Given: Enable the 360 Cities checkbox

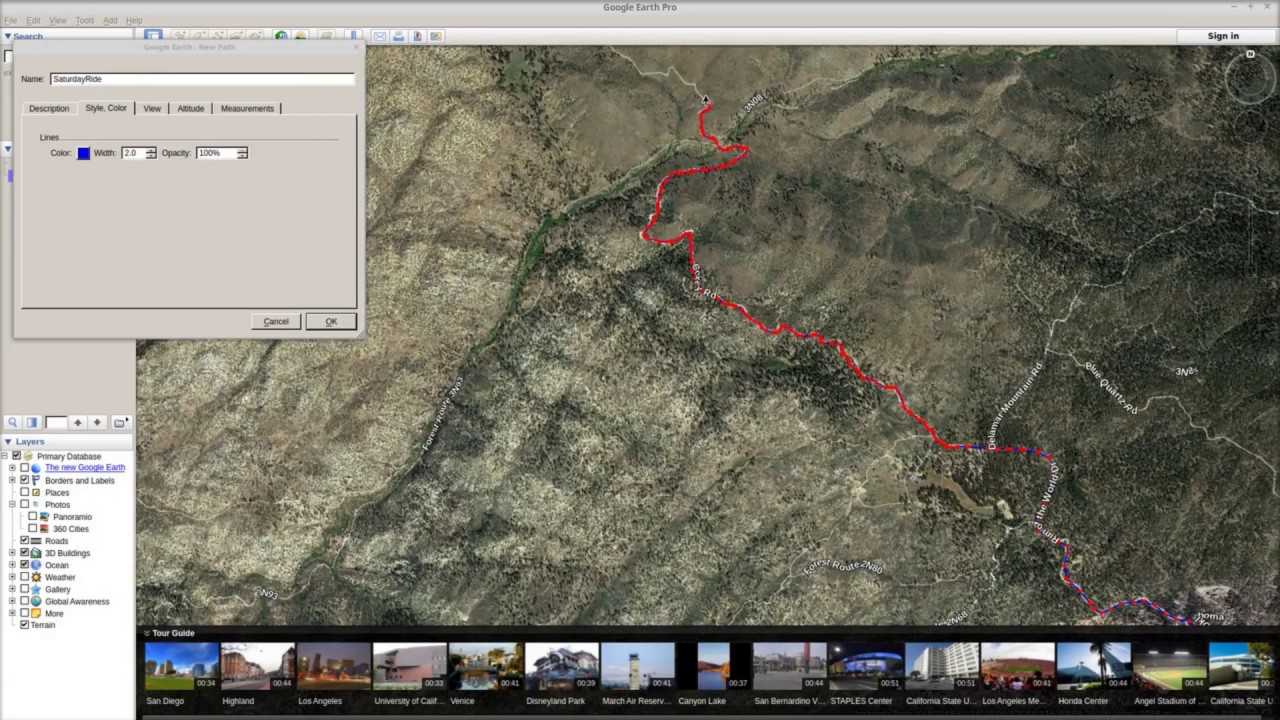Looking at the screenshot, I should 32,528.
